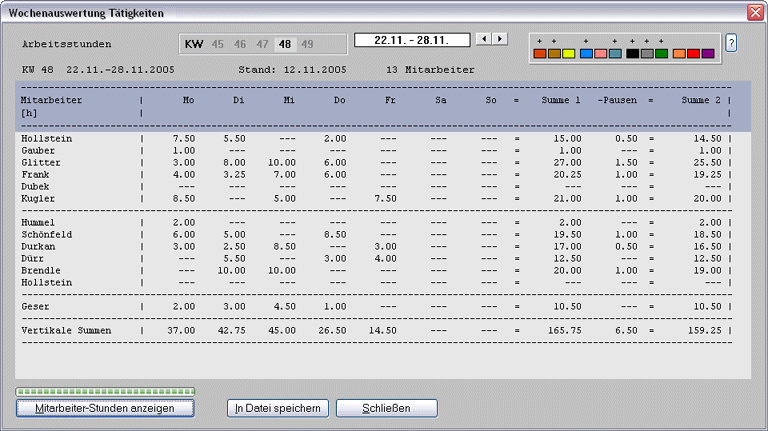Select the Dürr employee name
Image resolution: width=768 pixels, height=431 pixels.
point(32,259)
